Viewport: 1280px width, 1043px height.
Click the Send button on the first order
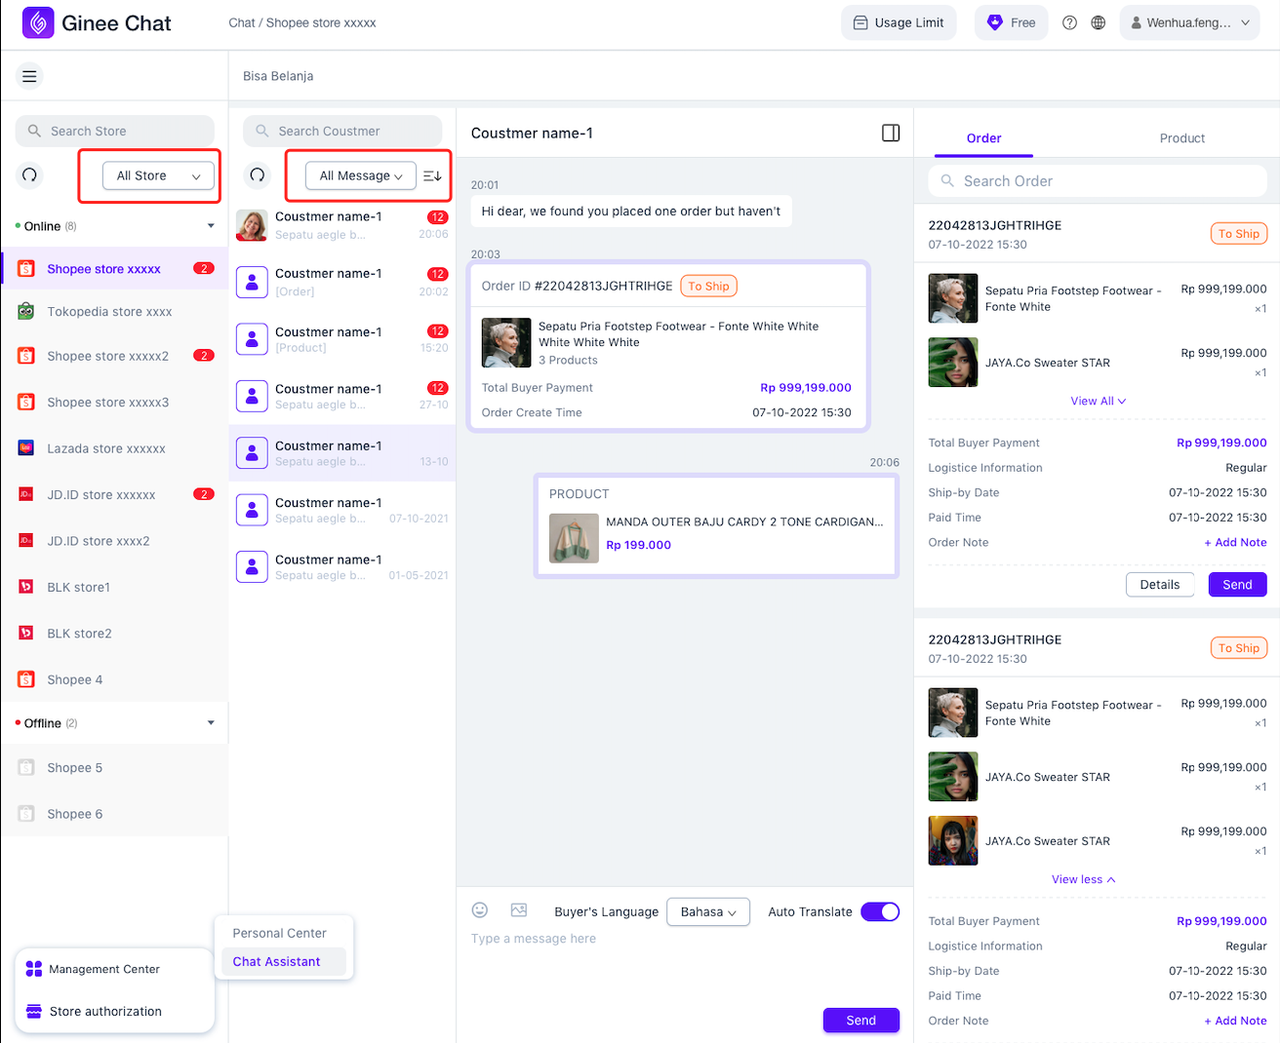tap(1237, 584)
